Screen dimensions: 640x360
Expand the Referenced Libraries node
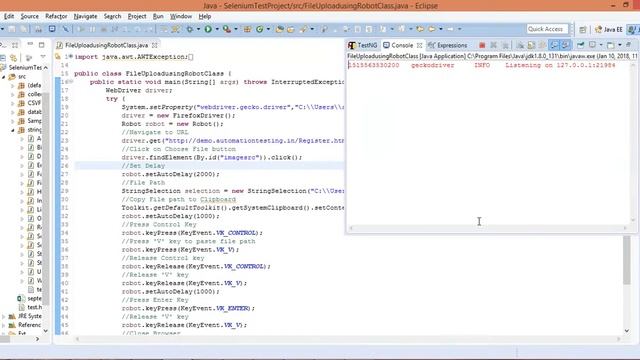click(x=4, y=325)
